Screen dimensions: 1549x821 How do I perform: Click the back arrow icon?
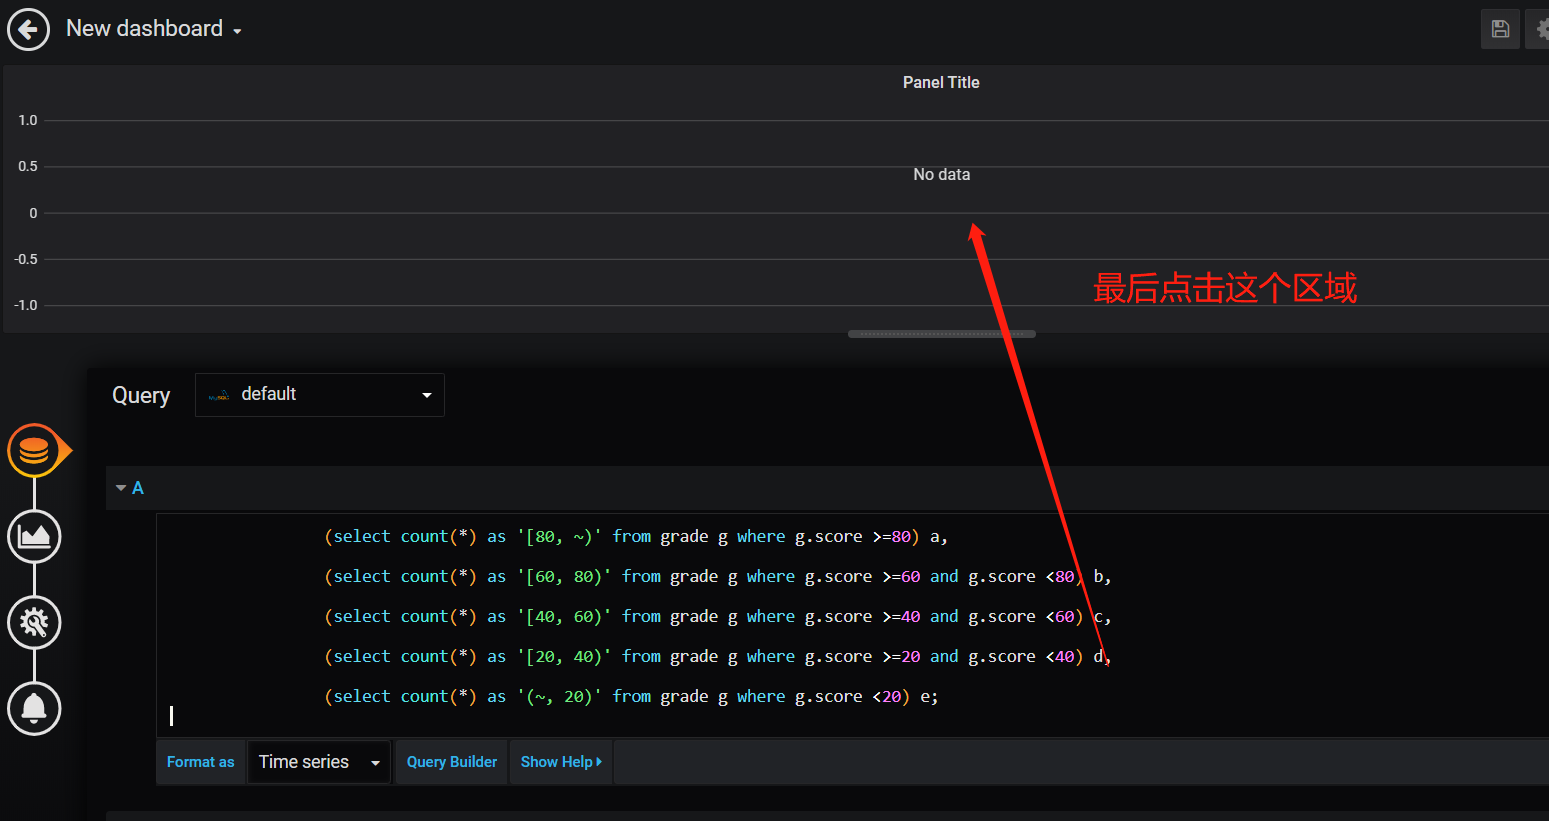[28, 29]
